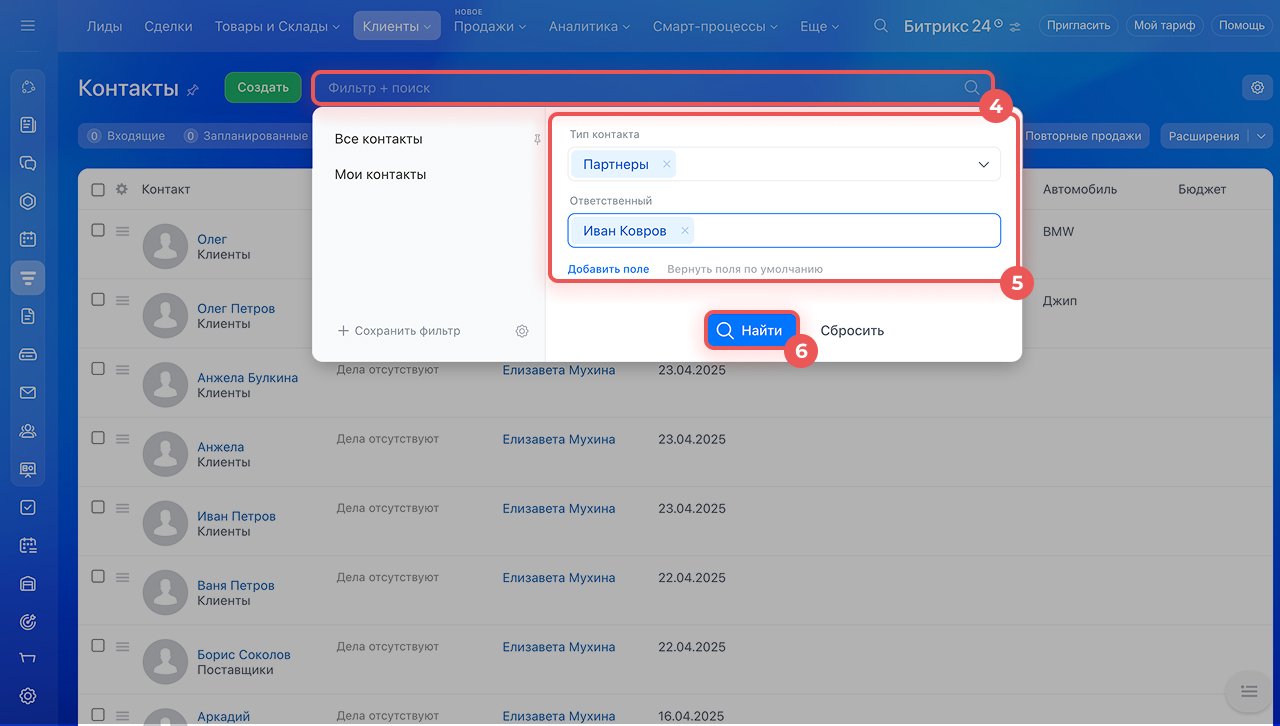Open the messenger chat icon in the left sidebar
The width and height of the screenshot is (1280, 726).
tap(28, 163)
